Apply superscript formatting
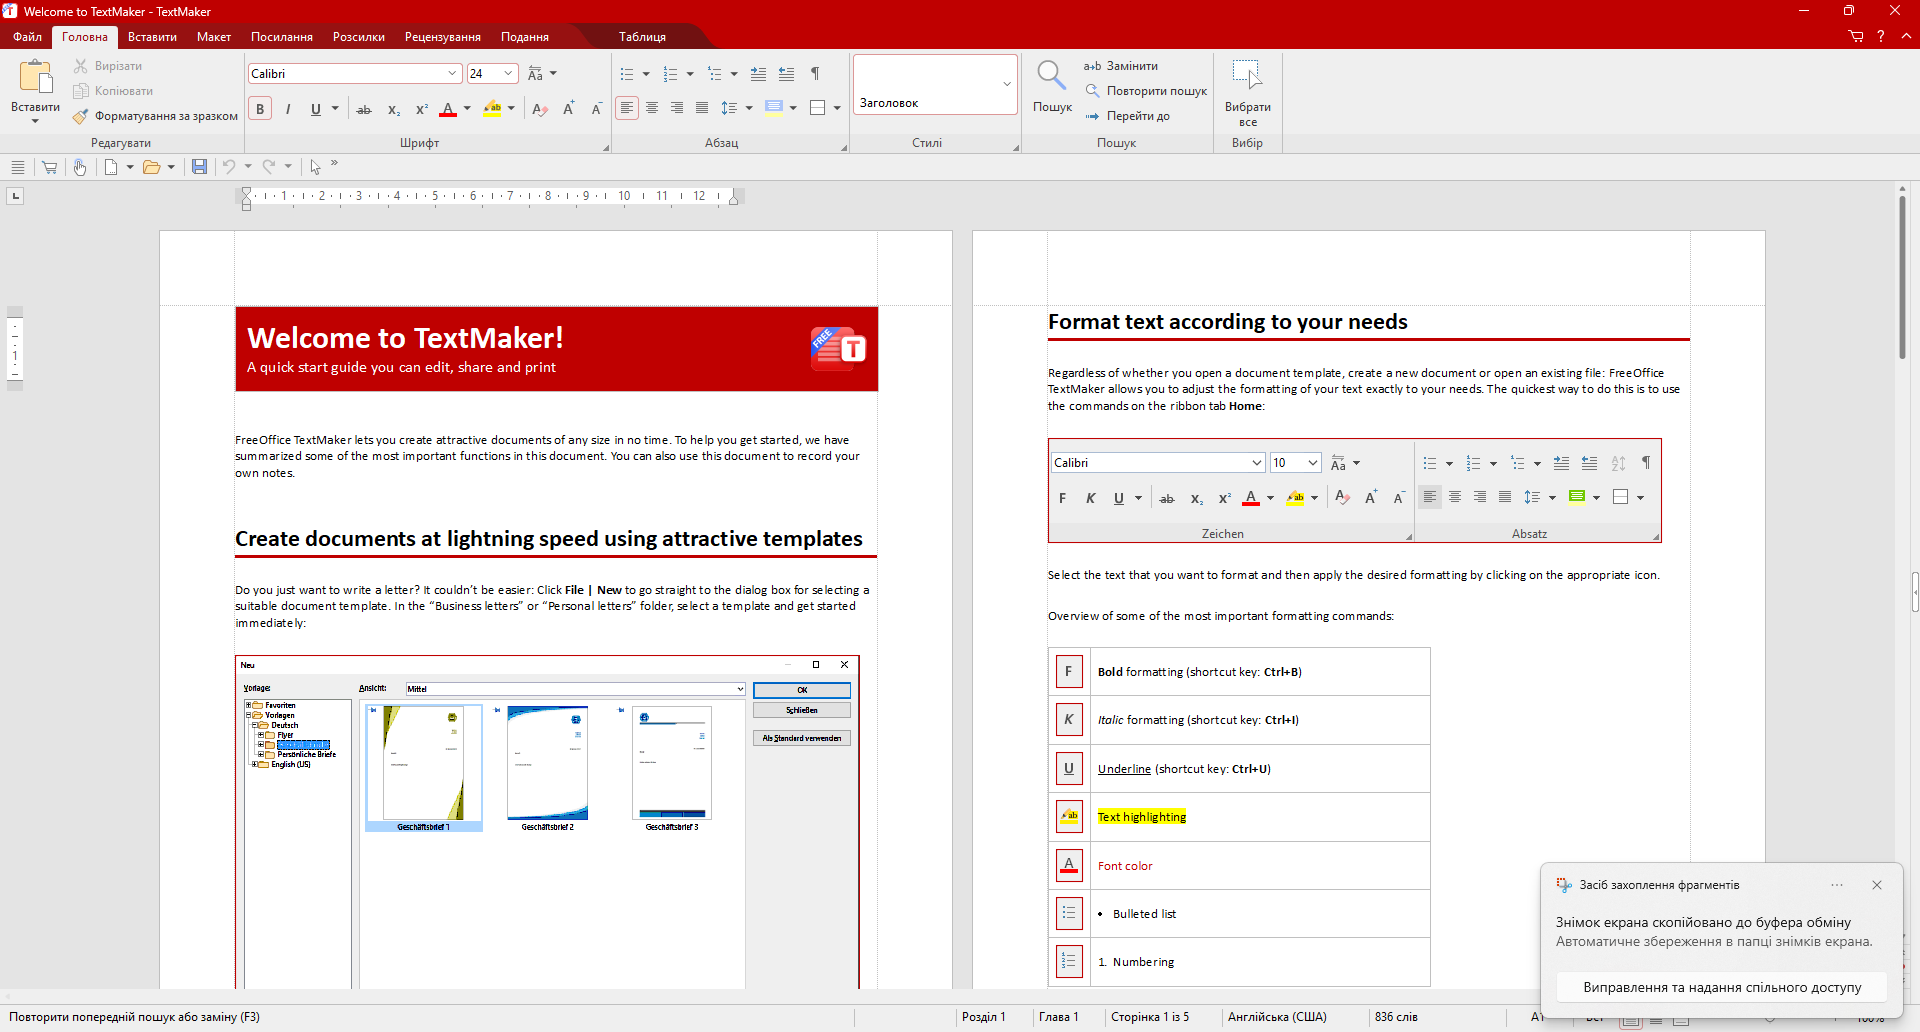 [x=421, y=109]
